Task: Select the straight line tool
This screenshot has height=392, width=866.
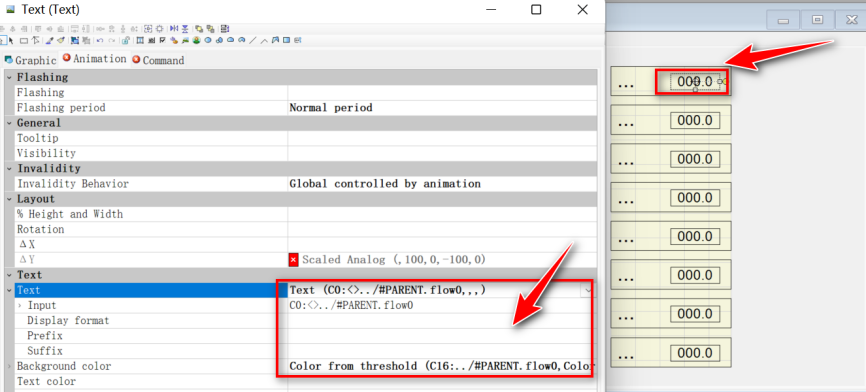Action: click(253, 40)
